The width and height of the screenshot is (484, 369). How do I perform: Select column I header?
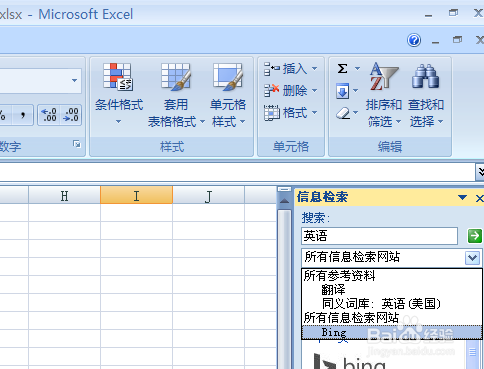tap(136, 196)
